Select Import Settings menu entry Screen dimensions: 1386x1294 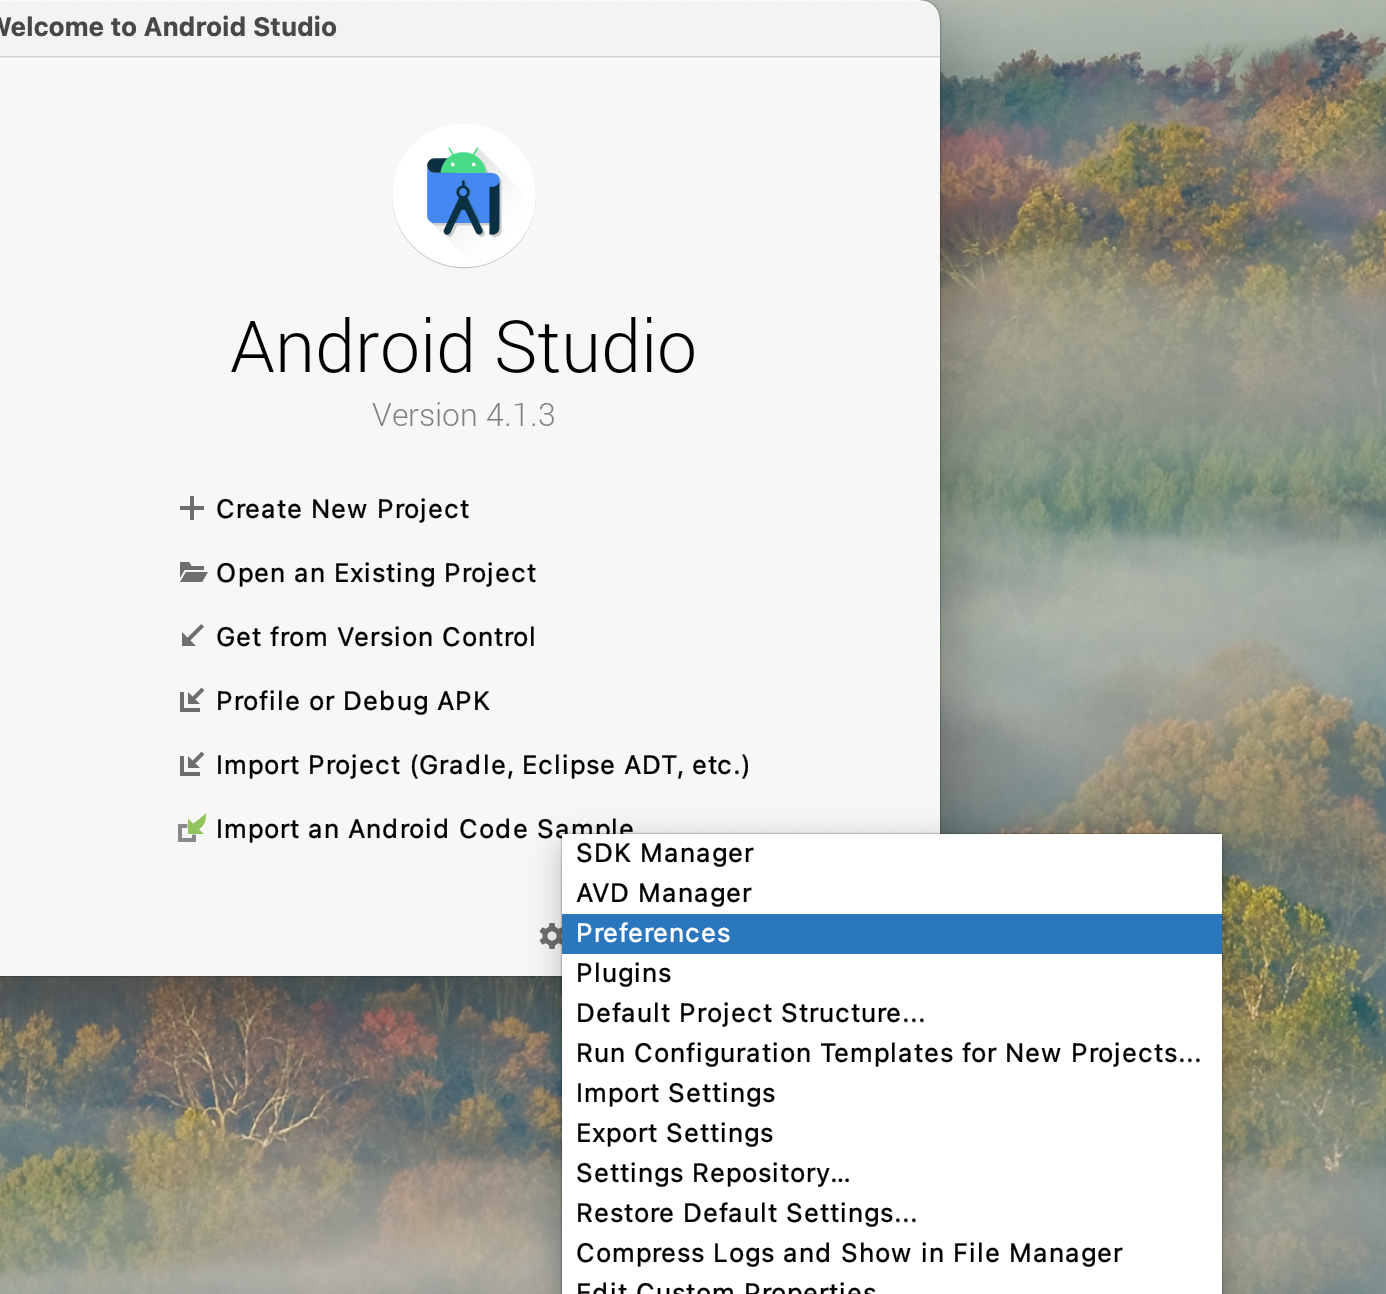pos(892,1093)
